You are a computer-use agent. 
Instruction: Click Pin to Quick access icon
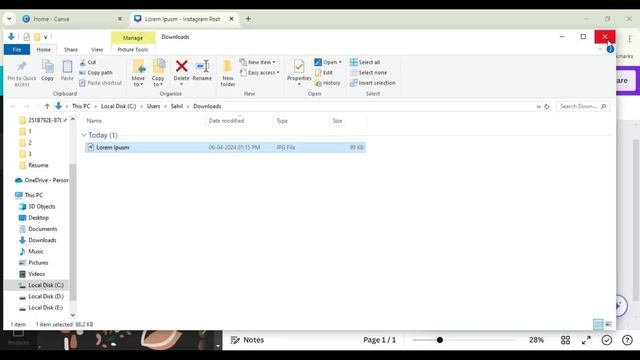pos(22,73)
